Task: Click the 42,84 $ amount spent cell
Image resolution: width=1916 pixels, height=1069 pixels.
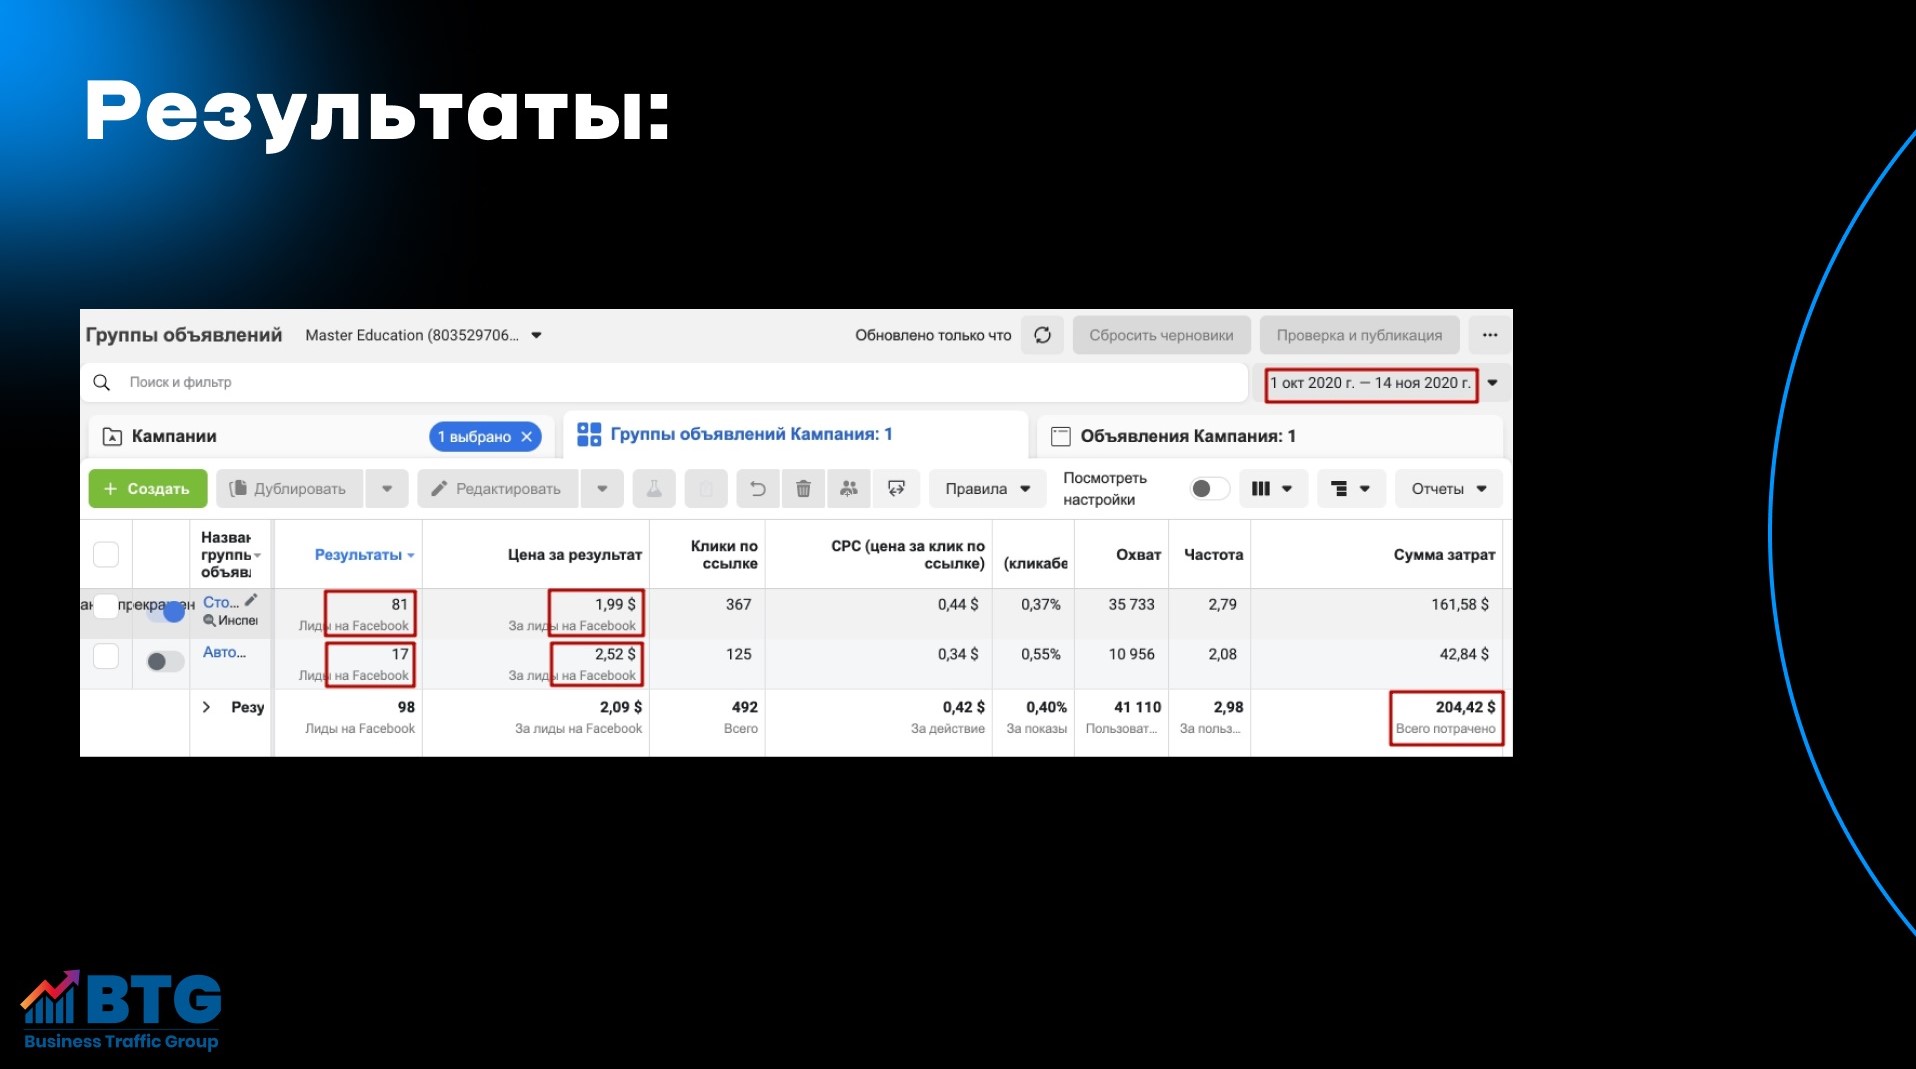Action: [1464, 654]
